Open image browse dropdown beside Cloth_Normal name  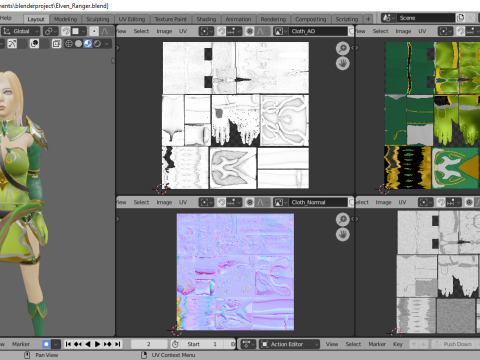280,202
